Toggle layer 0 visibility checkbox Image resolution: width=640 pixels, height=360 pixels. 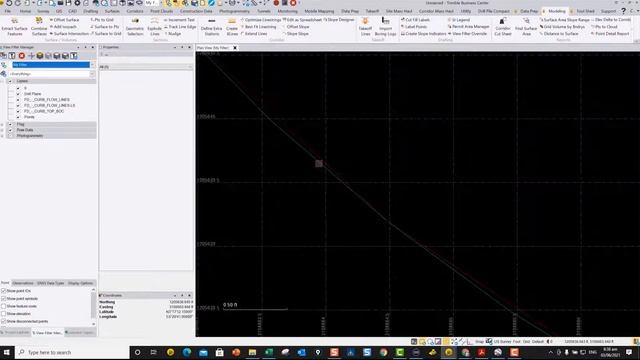(x=18, y=88)
